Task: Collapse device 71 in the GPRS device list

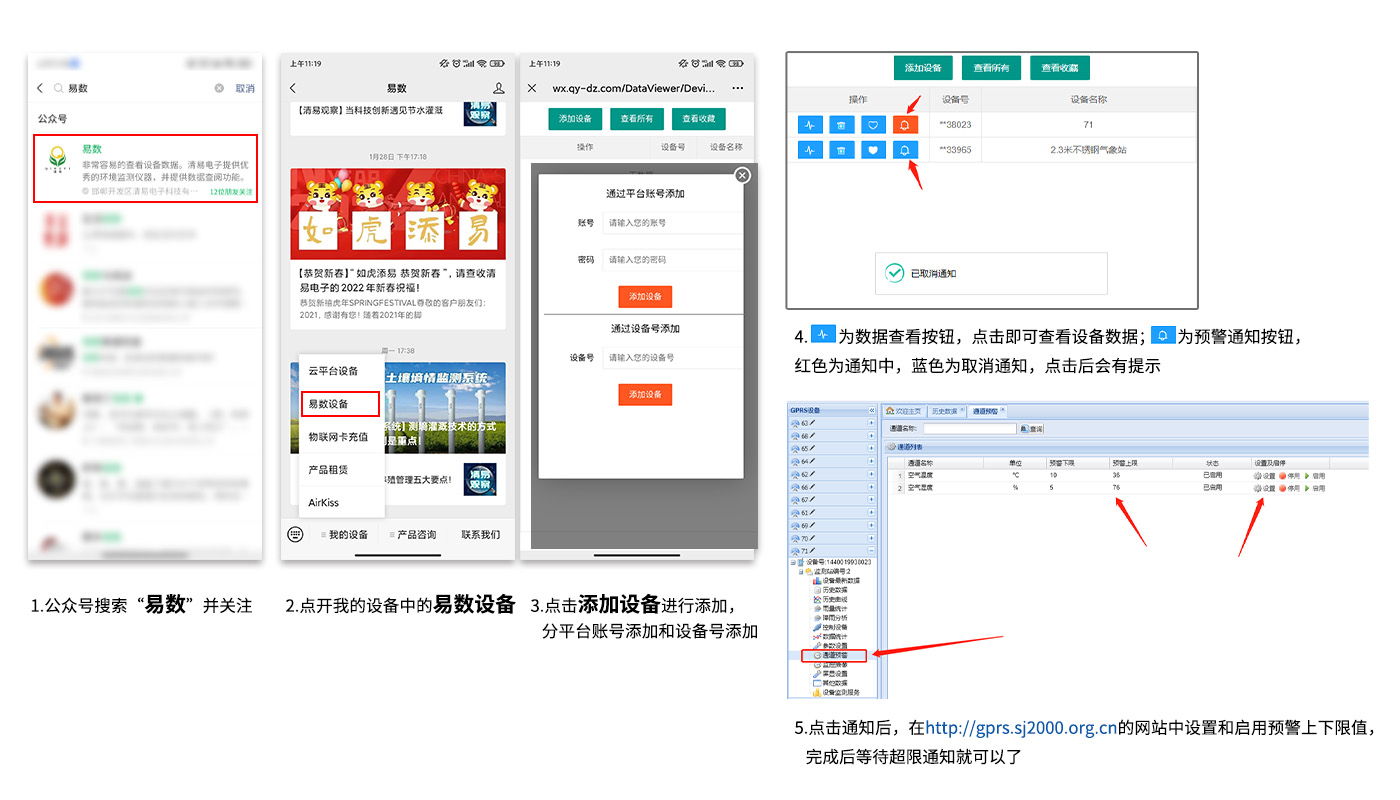Action: (871, 551)
